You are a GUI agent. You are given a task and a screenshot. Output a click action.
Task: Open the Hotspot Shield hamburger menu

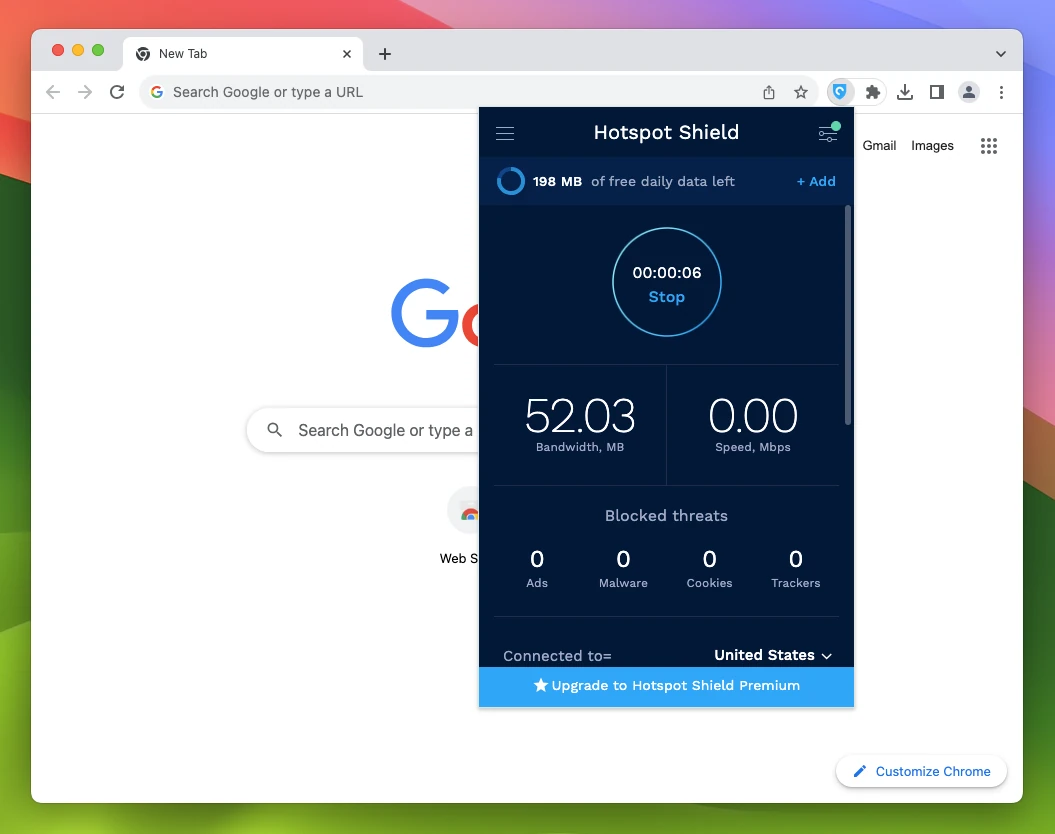point(505,132)
